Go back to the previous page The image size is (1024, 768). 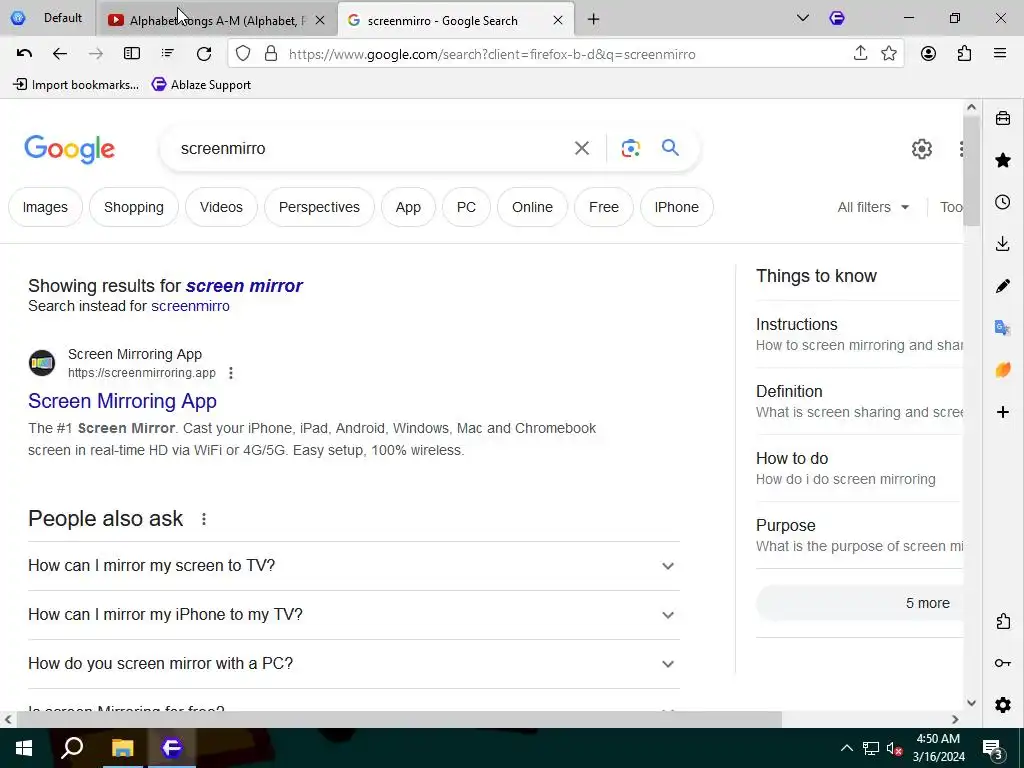(59, 54)
